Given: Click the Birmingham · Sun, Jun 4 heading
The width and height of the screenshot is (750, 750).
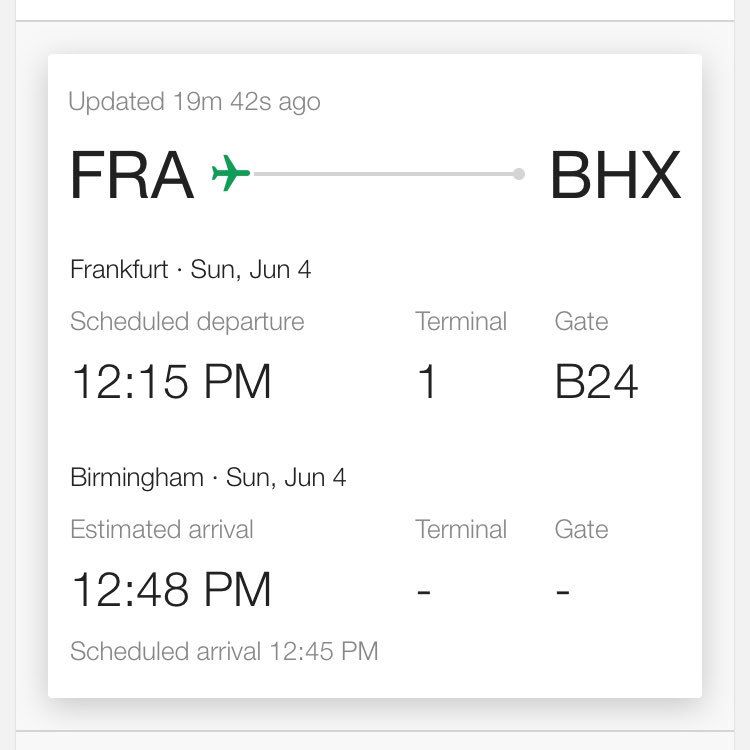Looking at the screenshot, I should pyautogui.click(x=208, y=478).
